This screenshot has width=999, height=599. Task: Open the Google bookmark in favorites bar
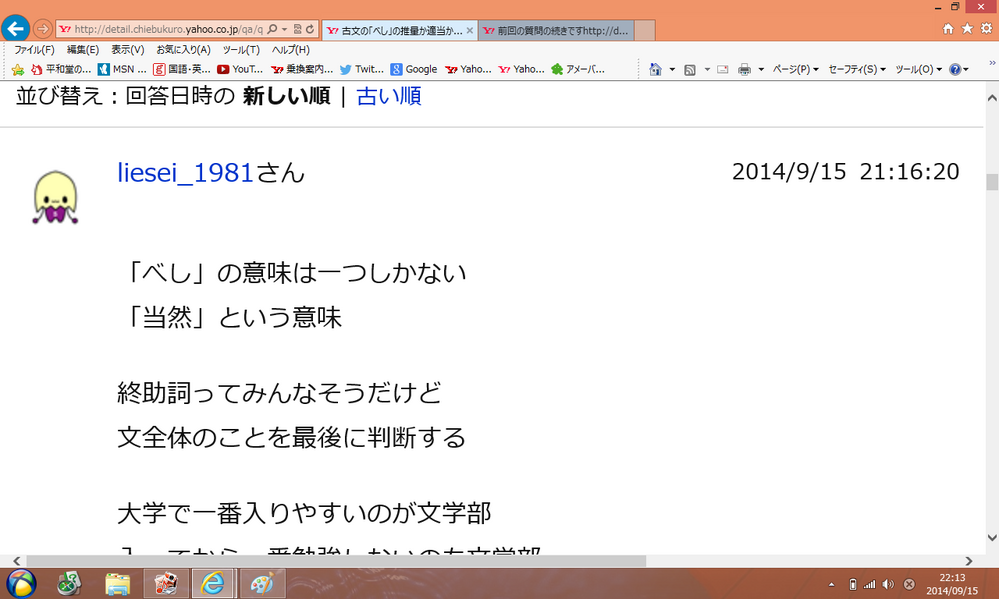414,69
